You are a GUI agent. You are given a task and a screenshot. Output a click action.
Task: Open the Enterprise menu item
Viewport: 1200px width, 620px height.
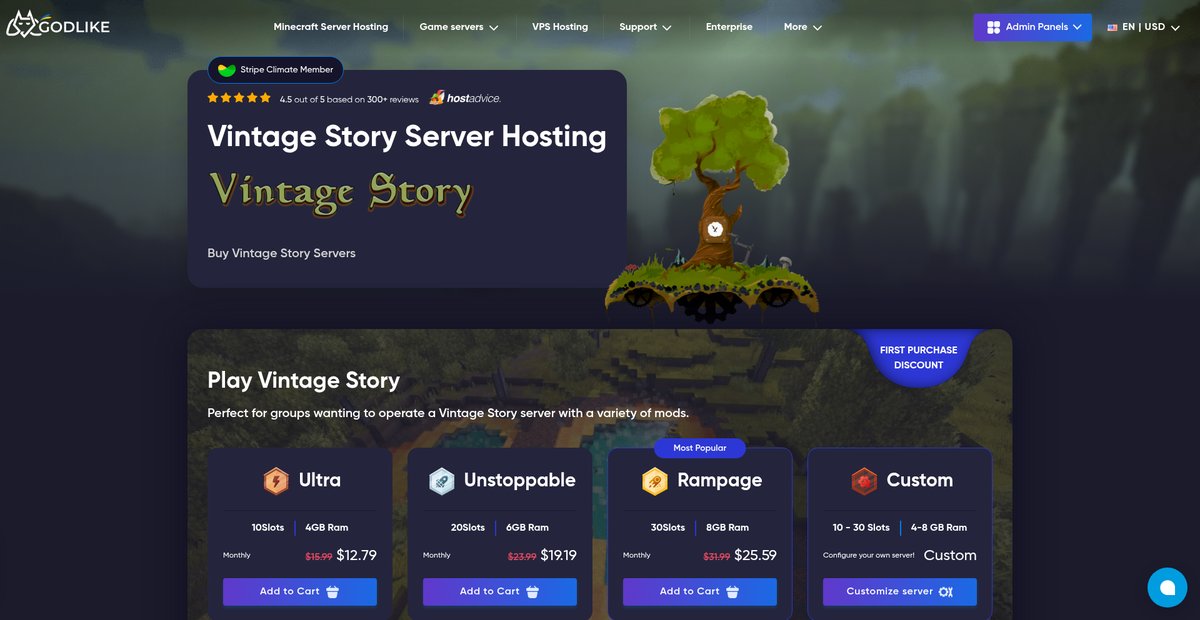coord(729,27)
